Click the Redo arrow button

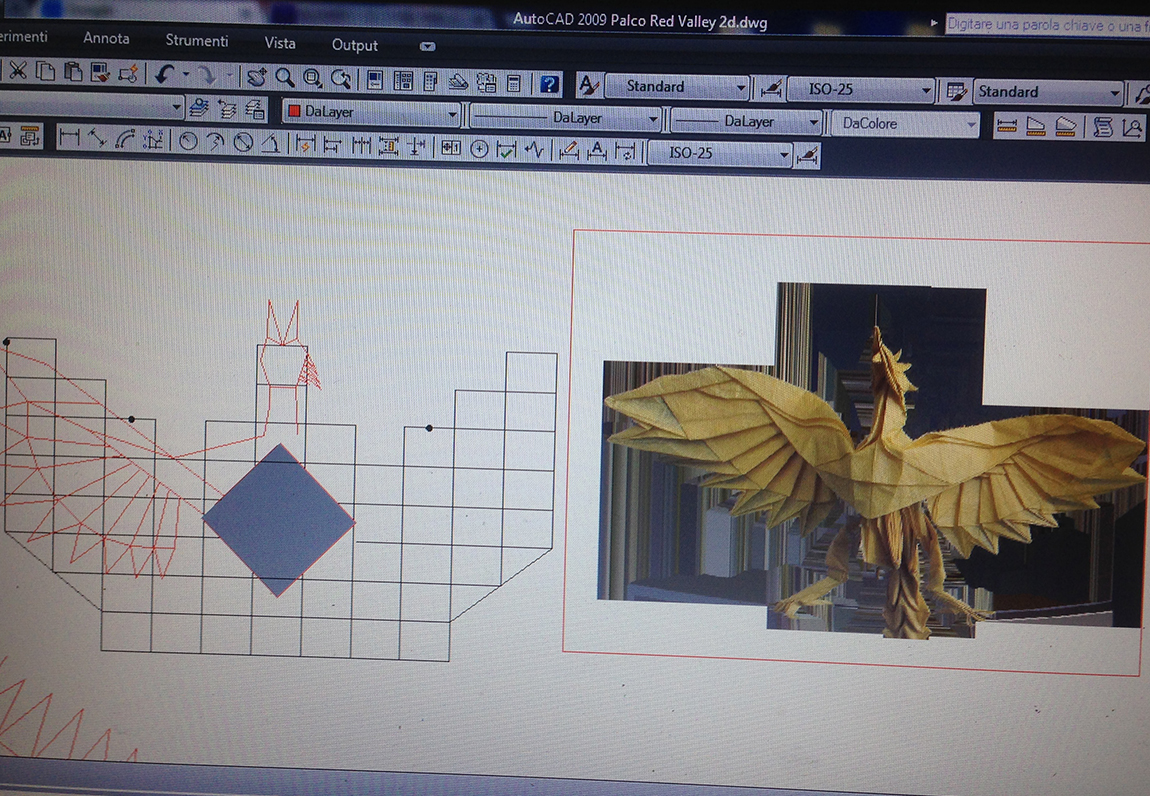208,75
